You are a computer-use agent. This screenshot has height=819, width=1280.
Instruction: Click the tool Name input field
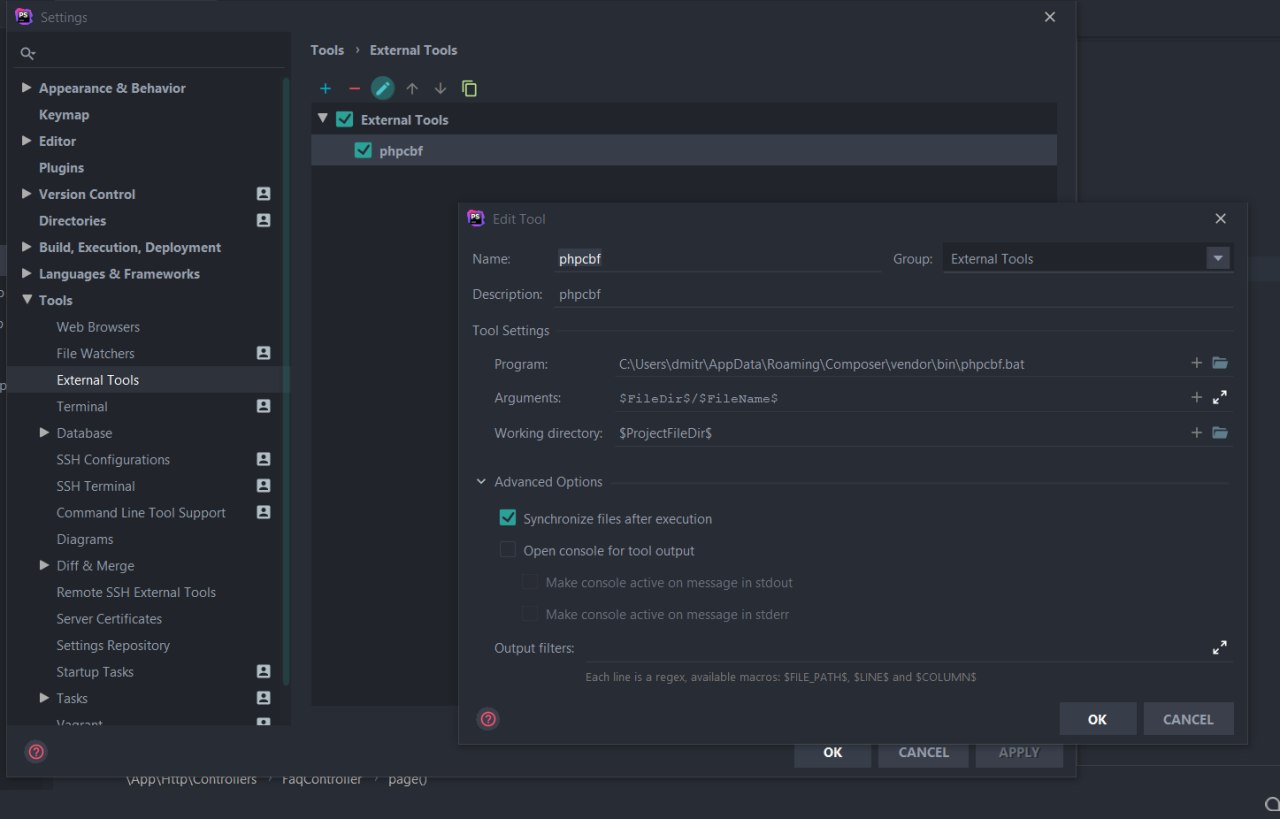716,258
